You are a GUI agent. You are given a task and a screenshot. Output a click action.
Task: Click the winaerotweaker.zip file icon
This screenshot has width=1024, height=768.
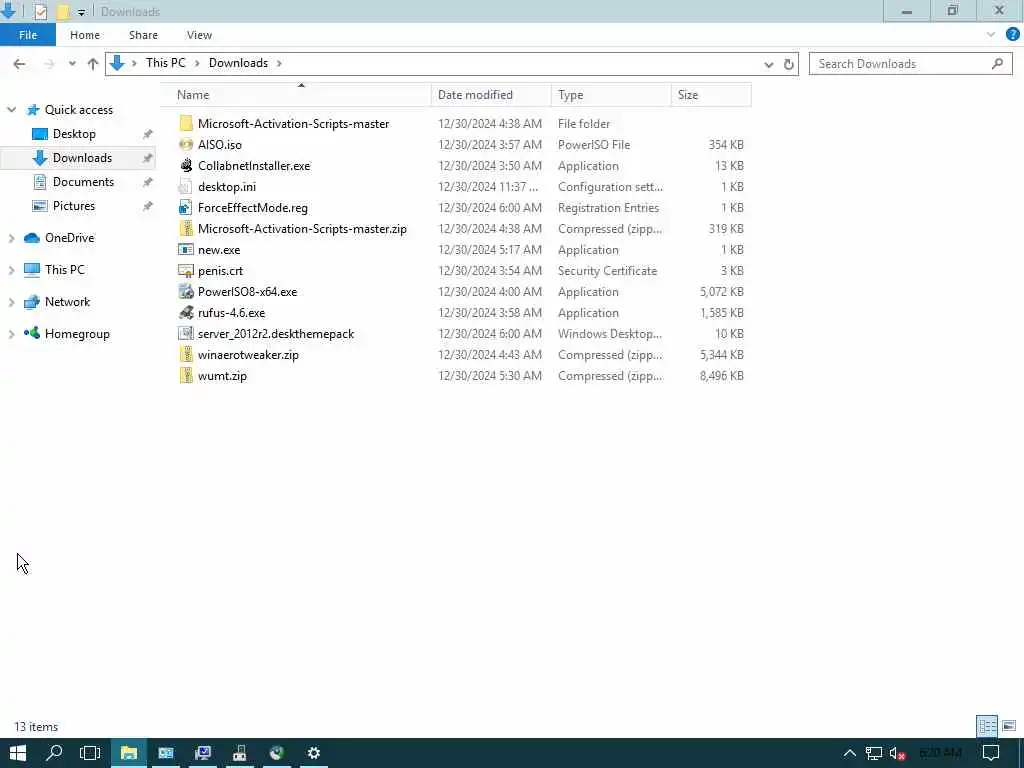coord(186,355)
